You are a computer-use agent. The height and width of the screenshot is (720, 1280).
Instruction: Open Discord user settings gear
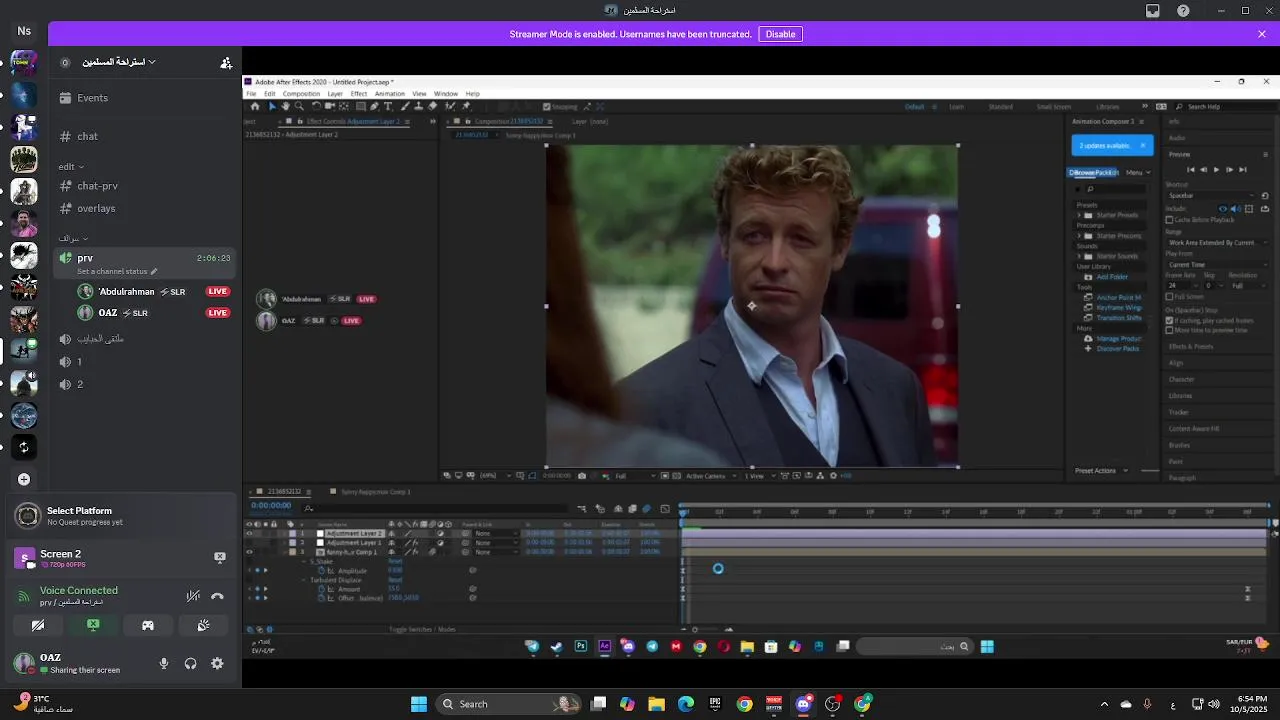click(x=217, y=663)
